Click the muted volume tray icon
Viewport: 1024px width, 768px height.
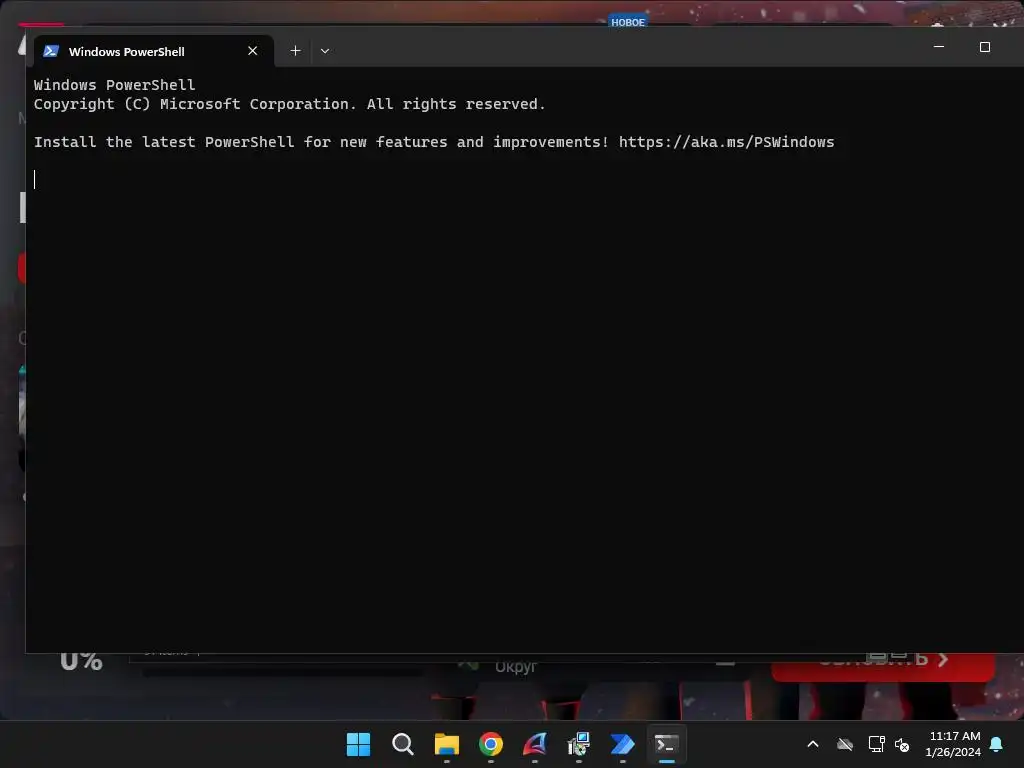[902, 744]
